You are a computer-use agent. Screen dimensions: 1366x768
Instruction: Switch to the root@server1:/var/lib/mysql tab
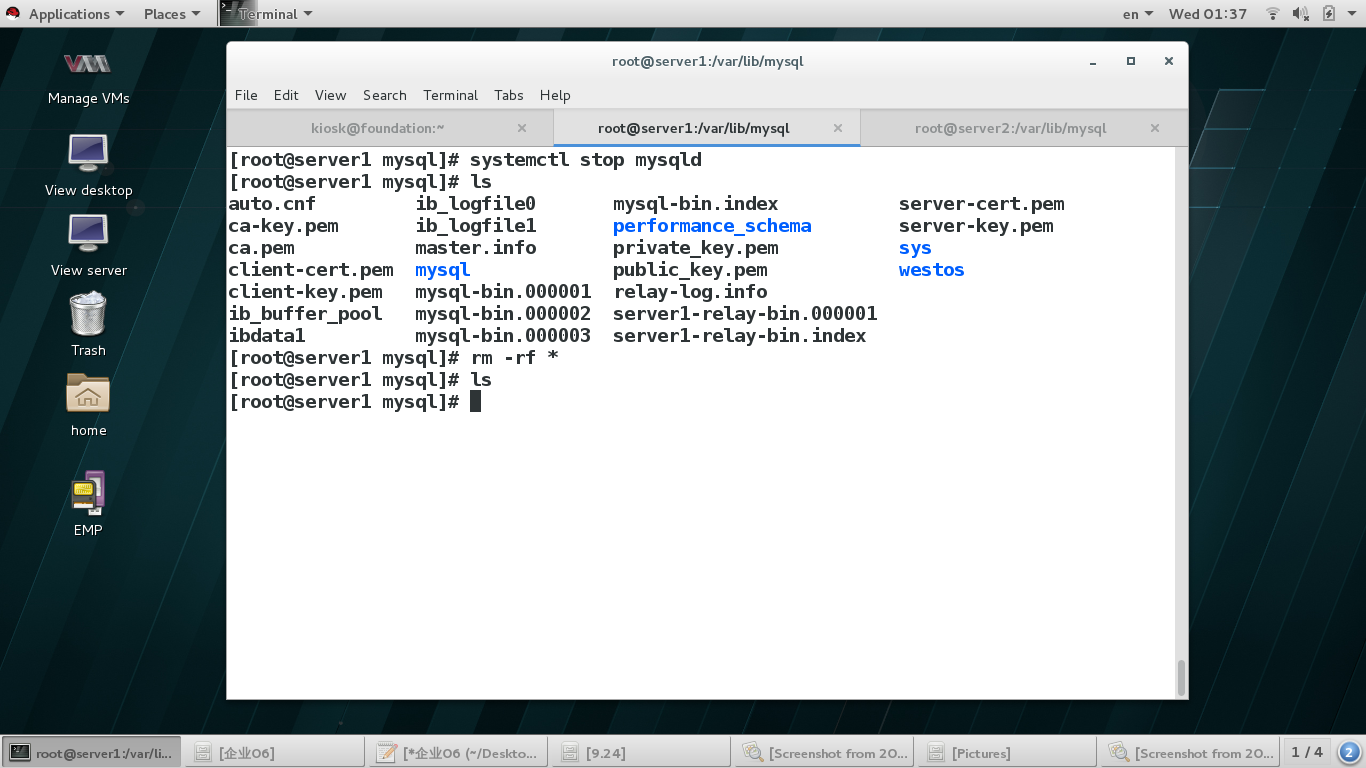(x=706, y=128)
